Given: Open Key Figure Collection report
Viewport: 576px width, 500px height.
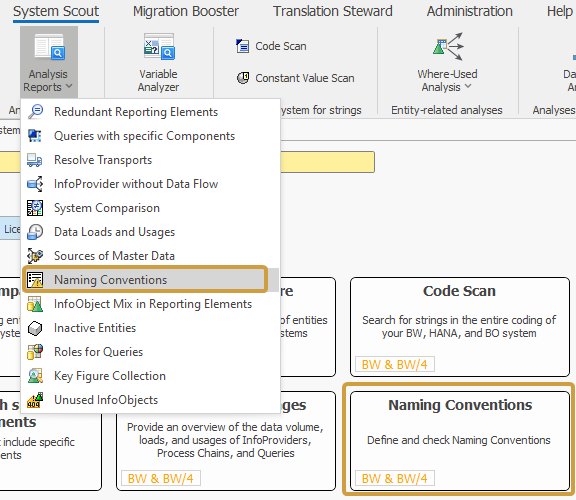Looking at the screenshot, I should click(x=150, y=376).
